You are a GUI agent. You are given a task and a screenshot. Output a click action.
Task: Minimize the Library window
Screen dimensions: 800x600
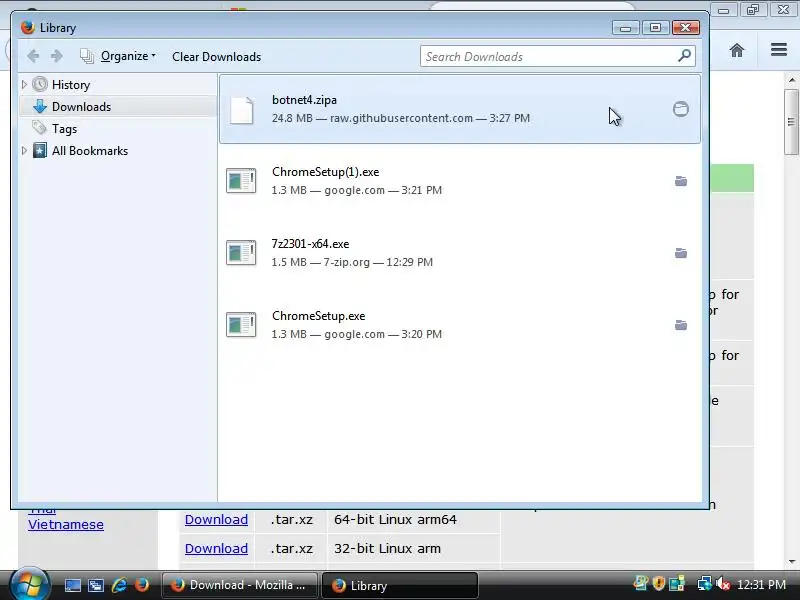click(x=626, y=28)
